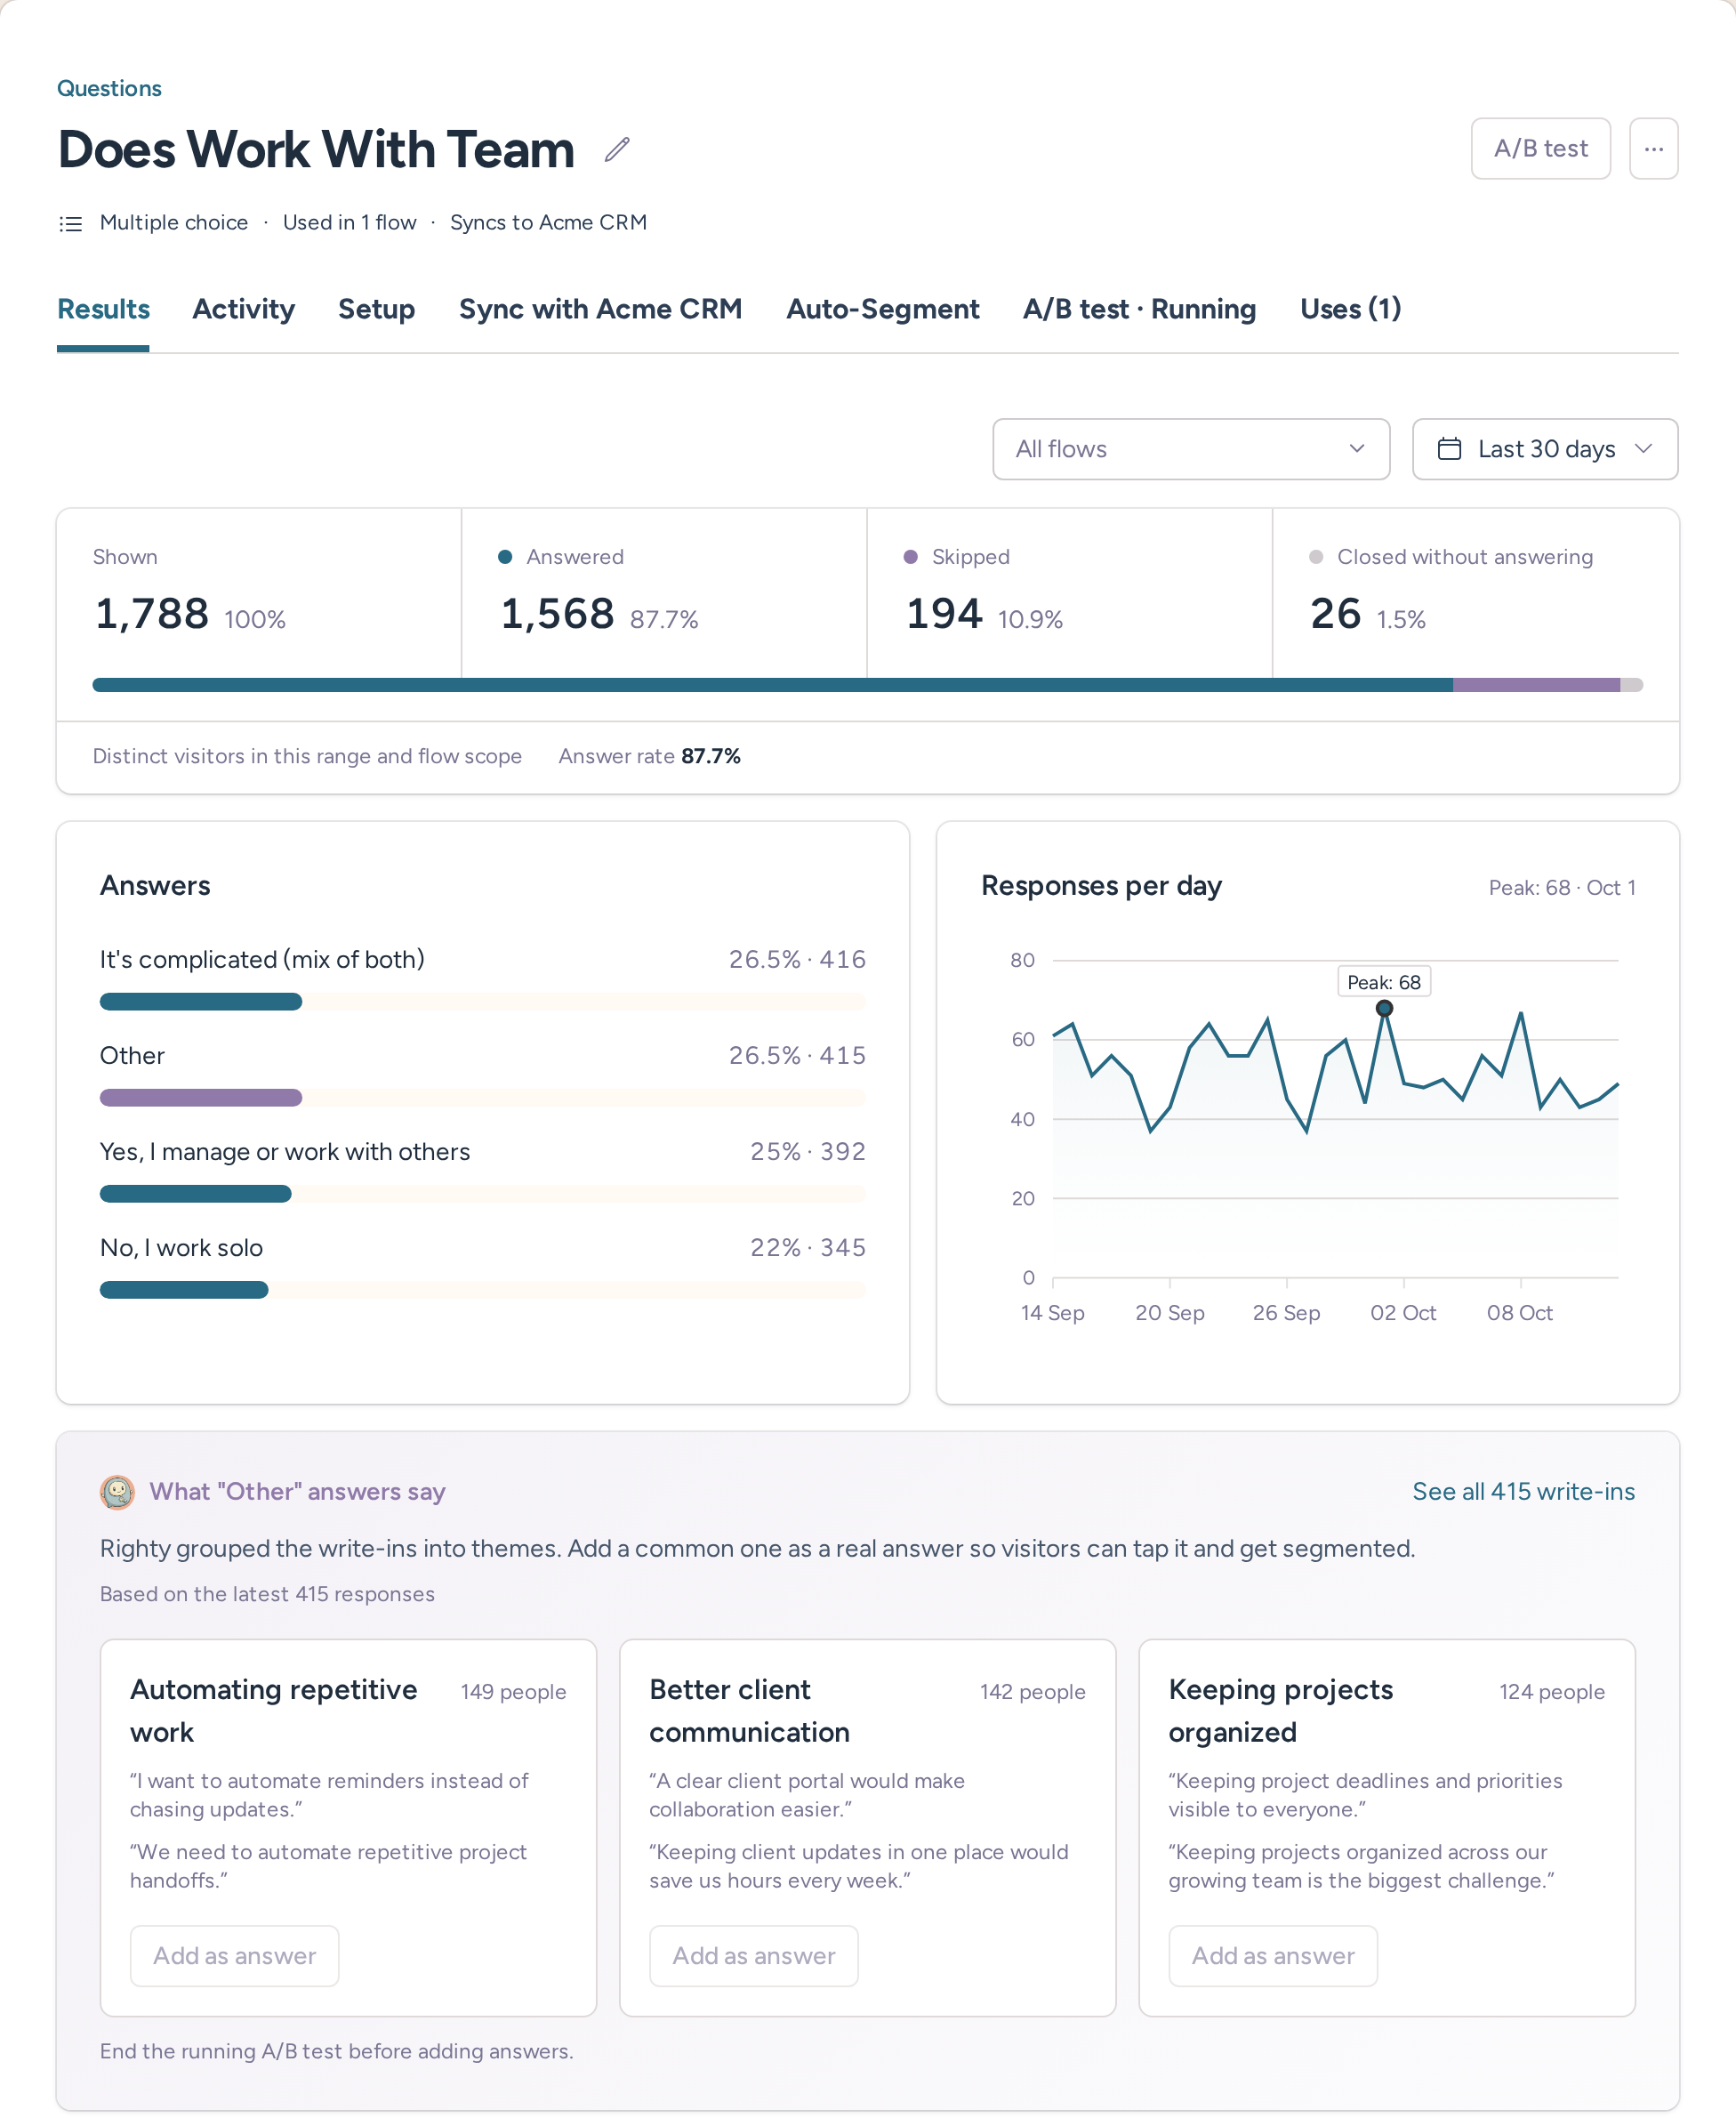Select the Auto-Segment tab
The height and width of the screenshot is (2126, 1736).
pyautogui.click(x=882, y=309)
